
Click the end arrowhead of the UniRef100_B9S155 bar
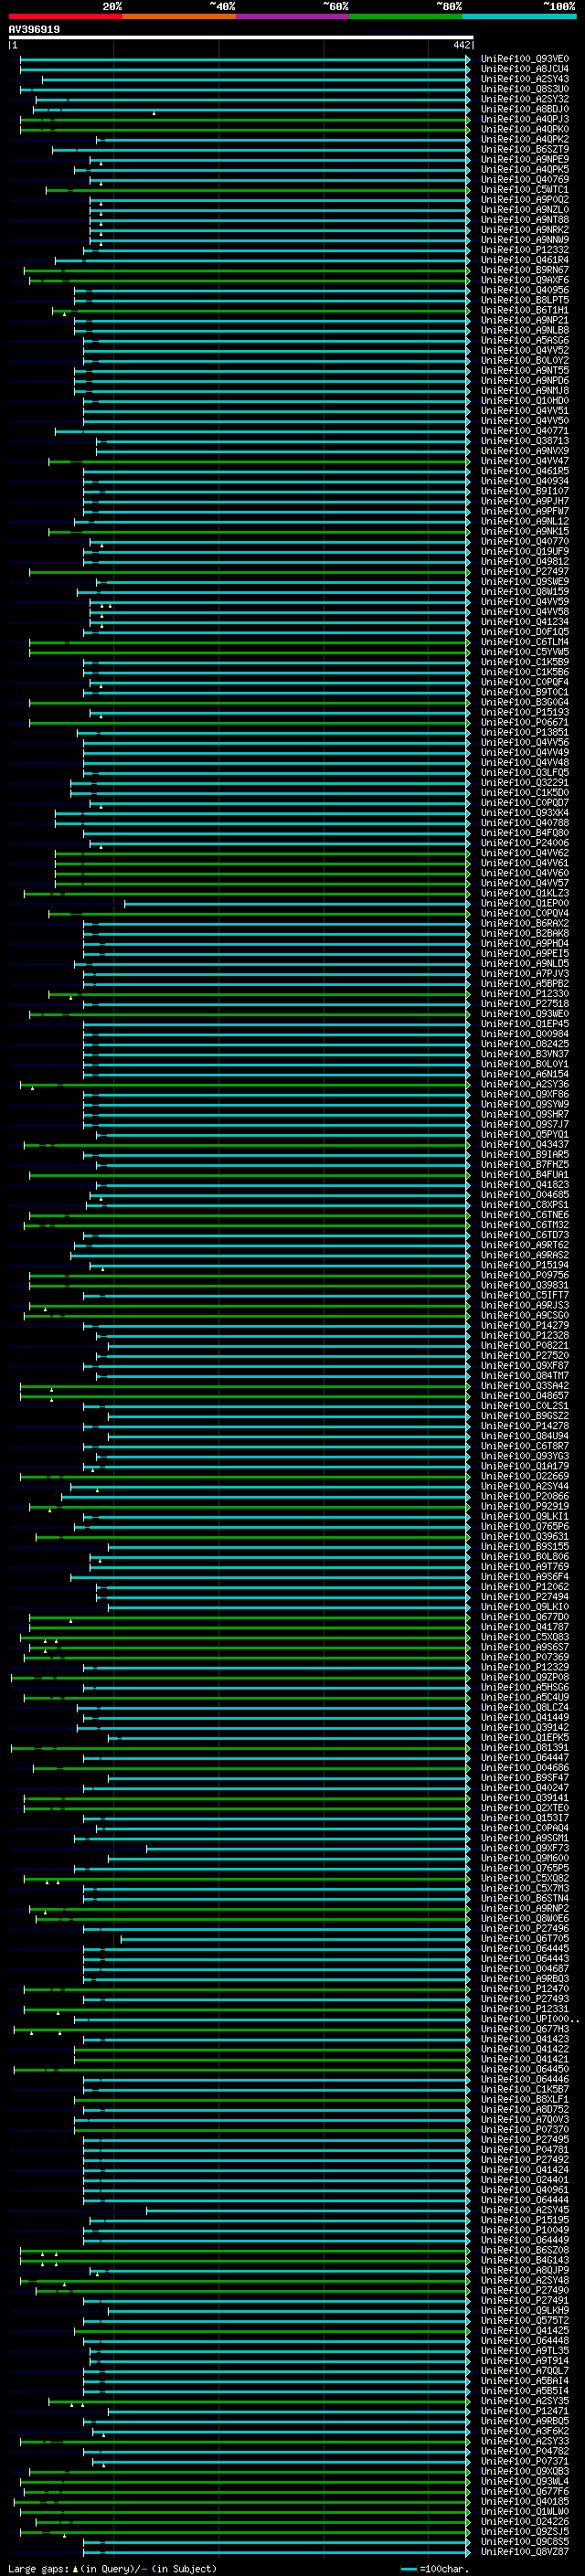(x=467, y=1547)
